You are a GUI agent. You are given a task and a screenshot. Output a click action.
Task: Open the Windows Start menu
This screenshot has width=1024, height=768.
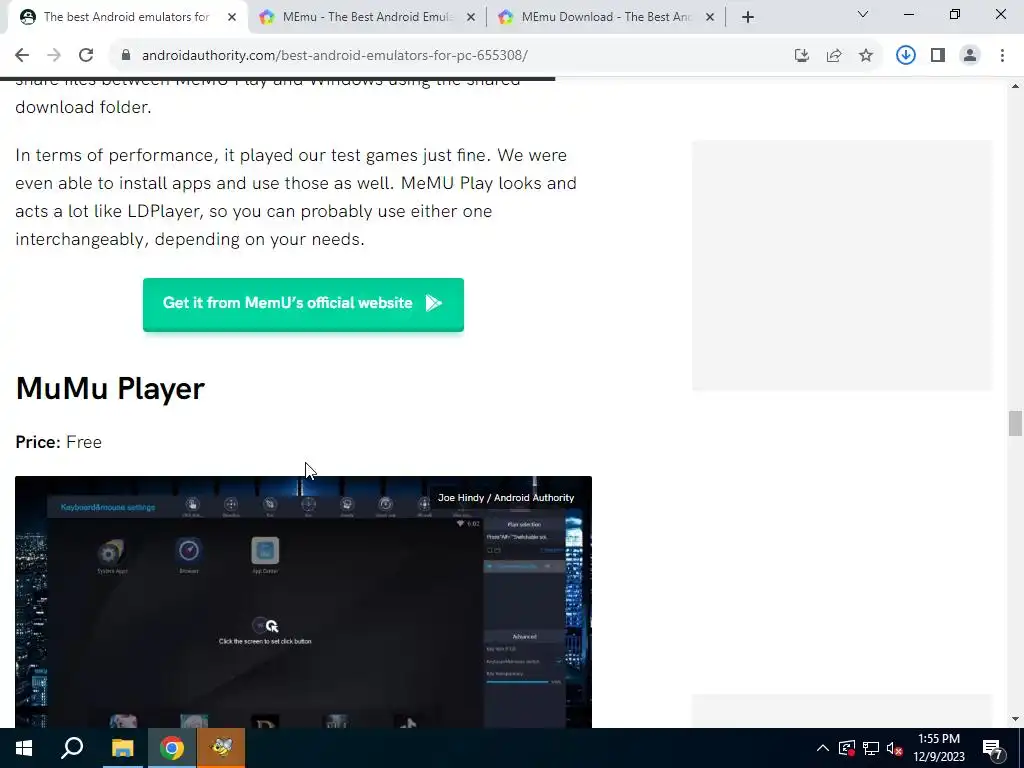[24, 748]
